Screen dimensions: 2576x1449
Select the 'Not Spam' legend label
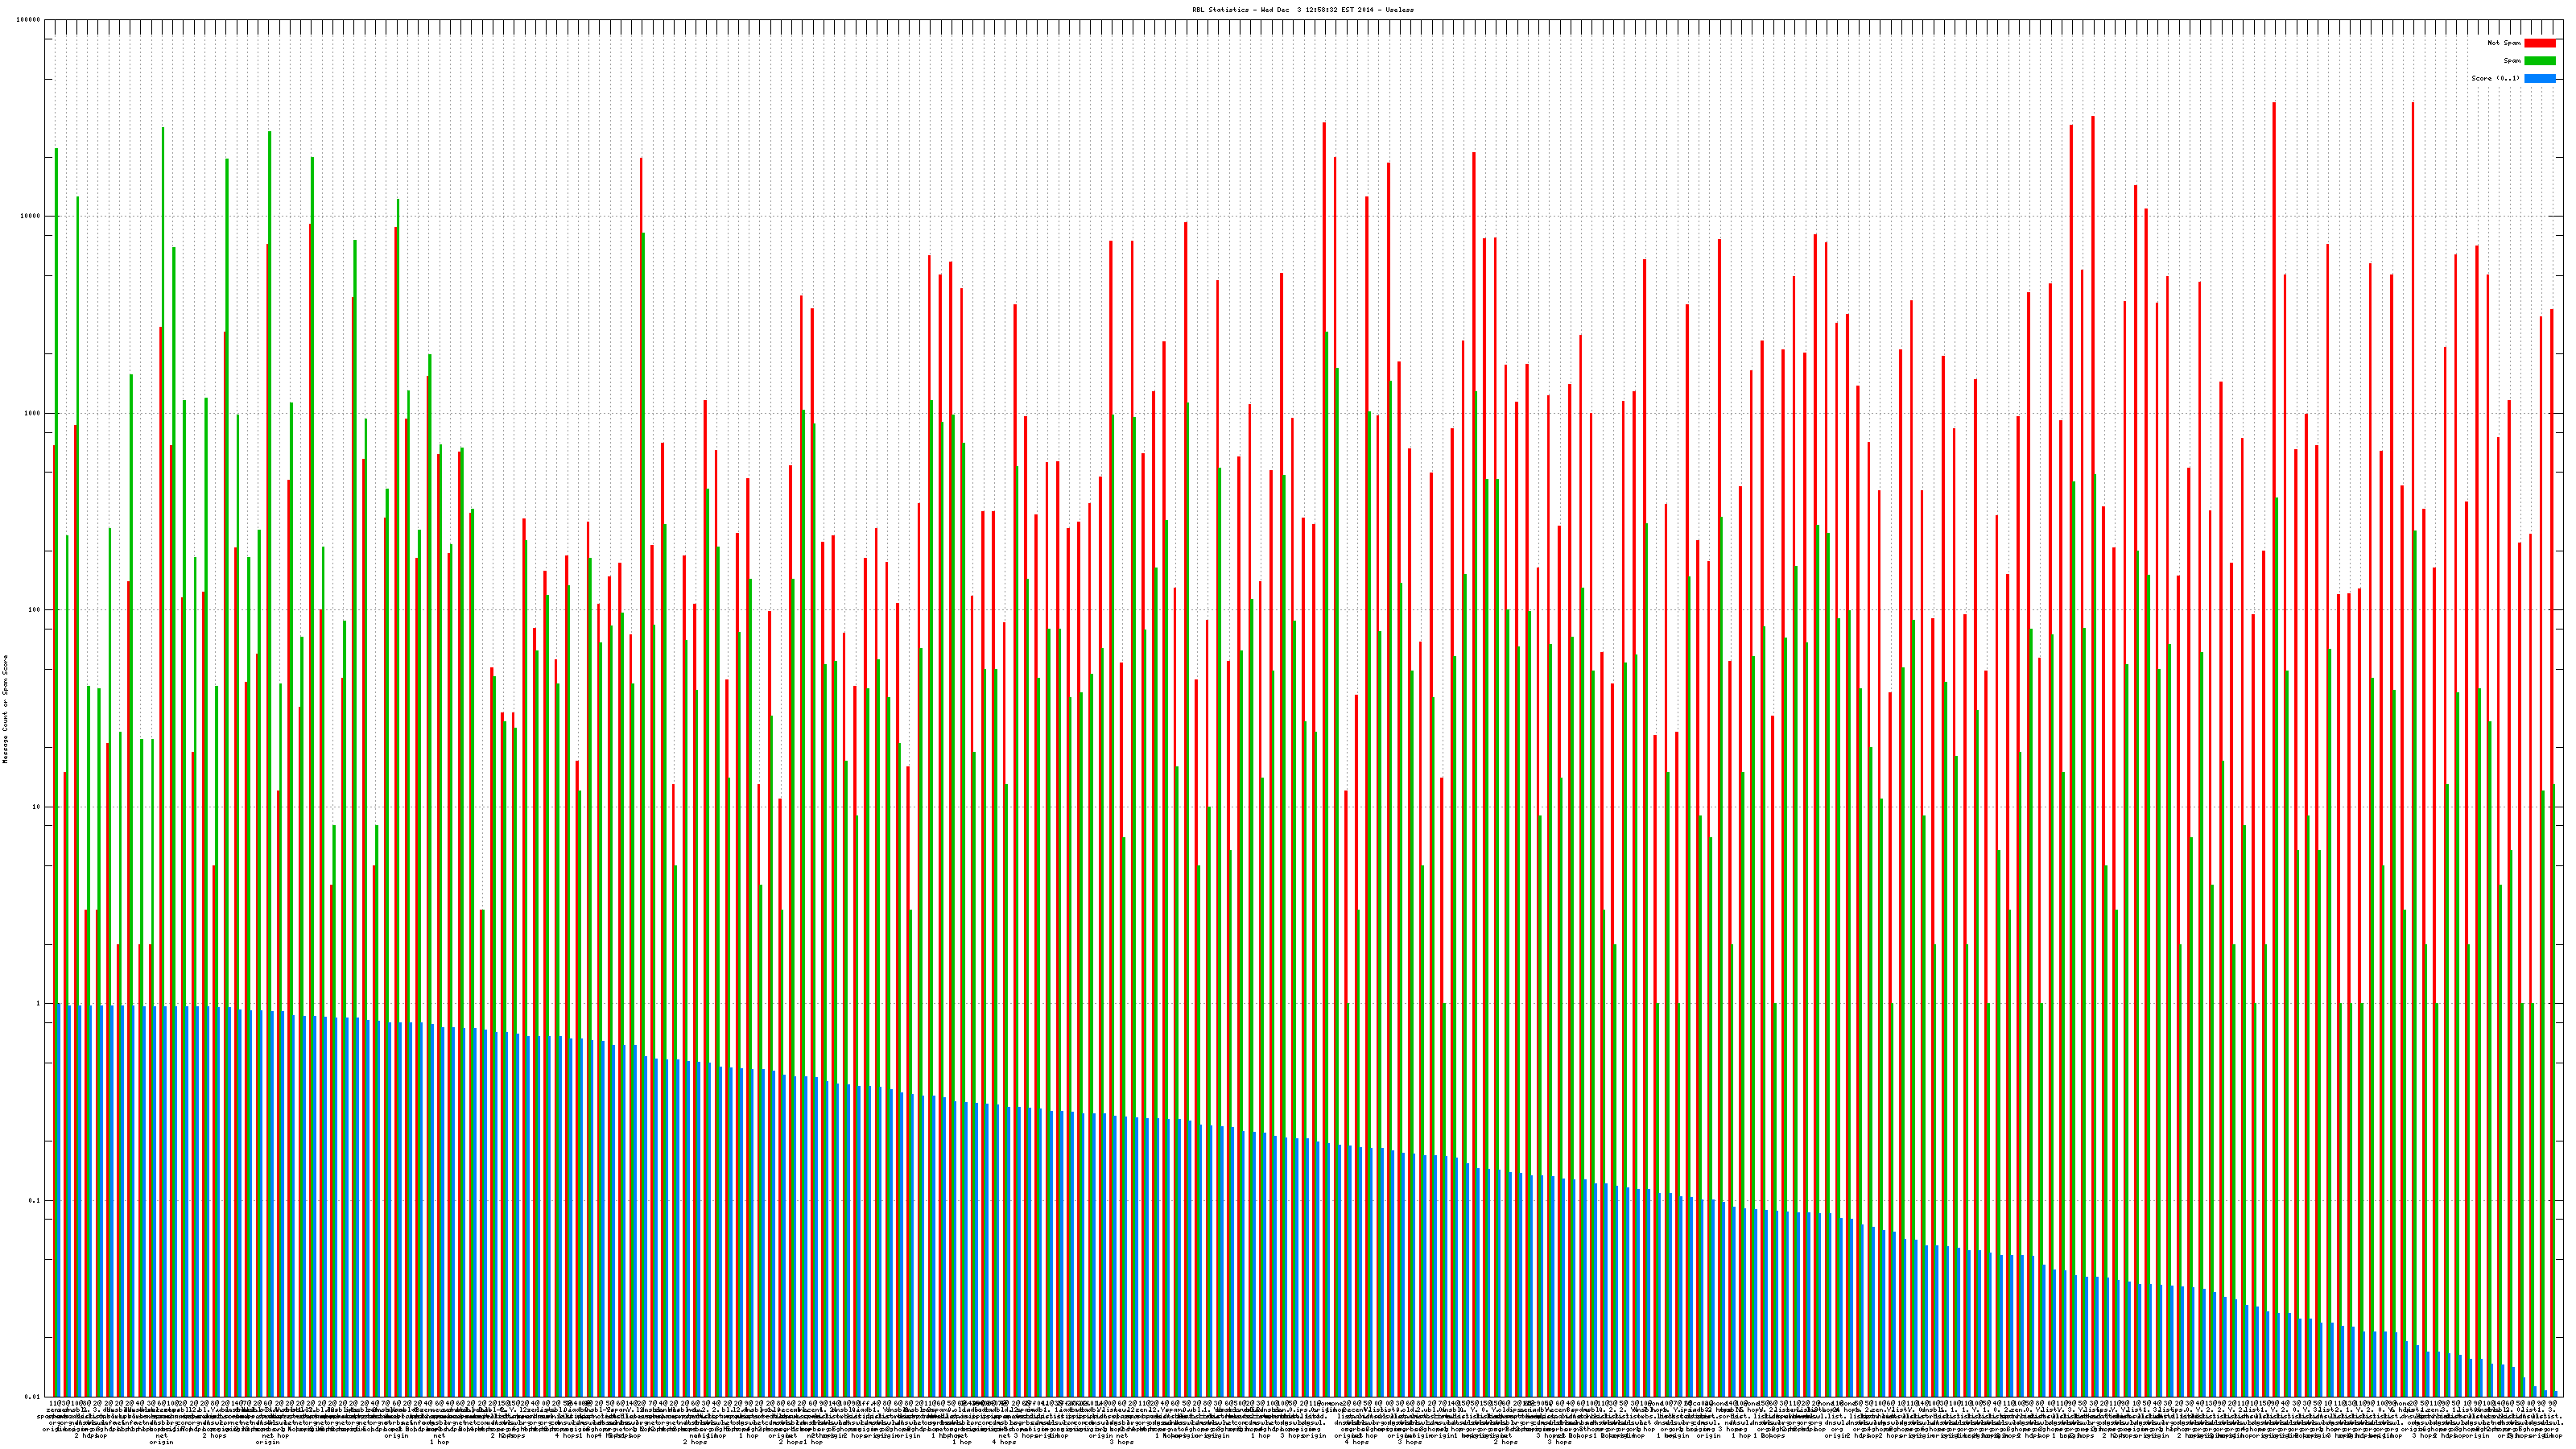tap(2504, 43)
